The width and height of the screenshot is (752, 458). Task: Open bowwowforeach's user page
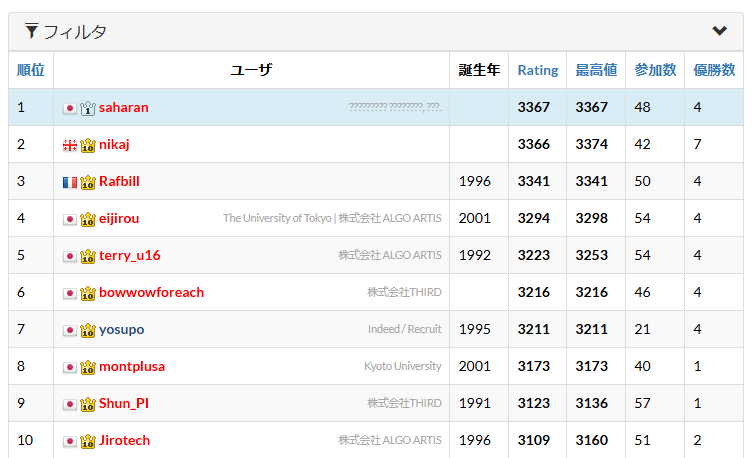[151, 292]
